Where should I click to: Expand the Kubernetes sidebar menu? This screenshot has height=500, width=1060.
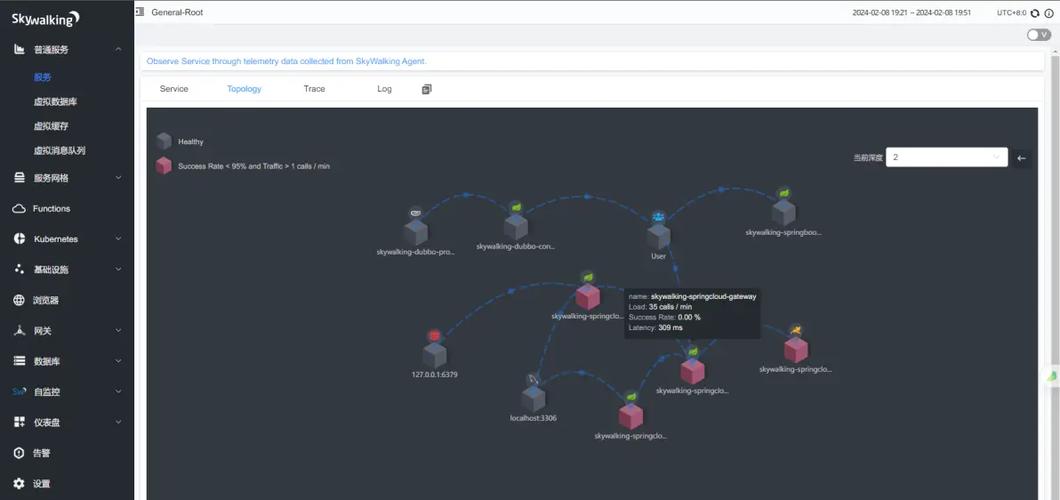67,239
